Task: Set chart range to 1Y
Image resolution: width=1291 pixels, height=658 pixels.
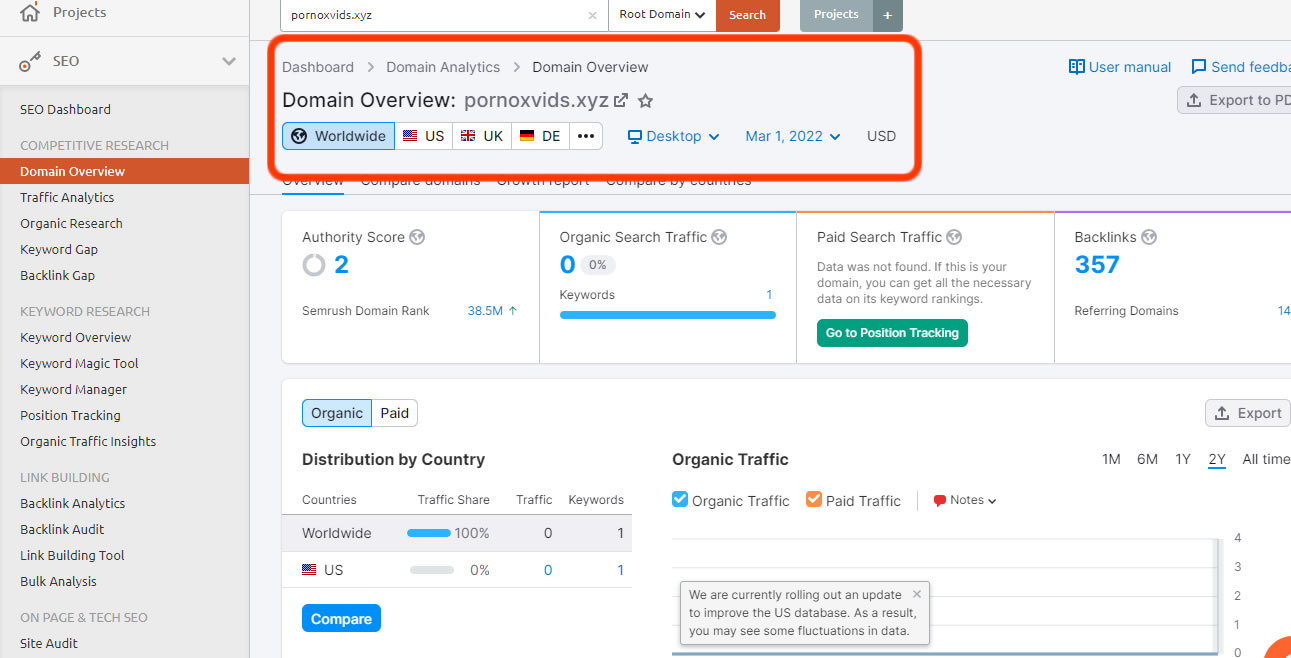Action: coord(1183,459)
